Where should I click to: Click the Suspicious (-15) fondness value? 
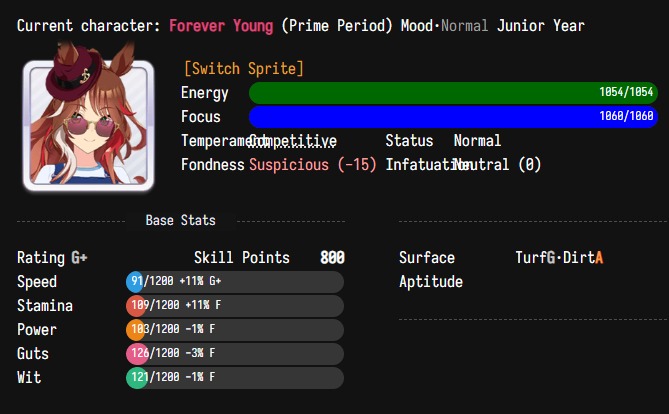[313, 165]
